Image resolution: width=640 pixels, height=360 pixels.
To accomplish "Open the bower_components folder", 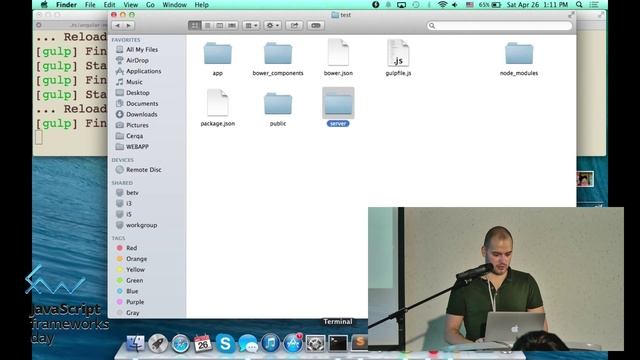I will (x=278, y=54).
